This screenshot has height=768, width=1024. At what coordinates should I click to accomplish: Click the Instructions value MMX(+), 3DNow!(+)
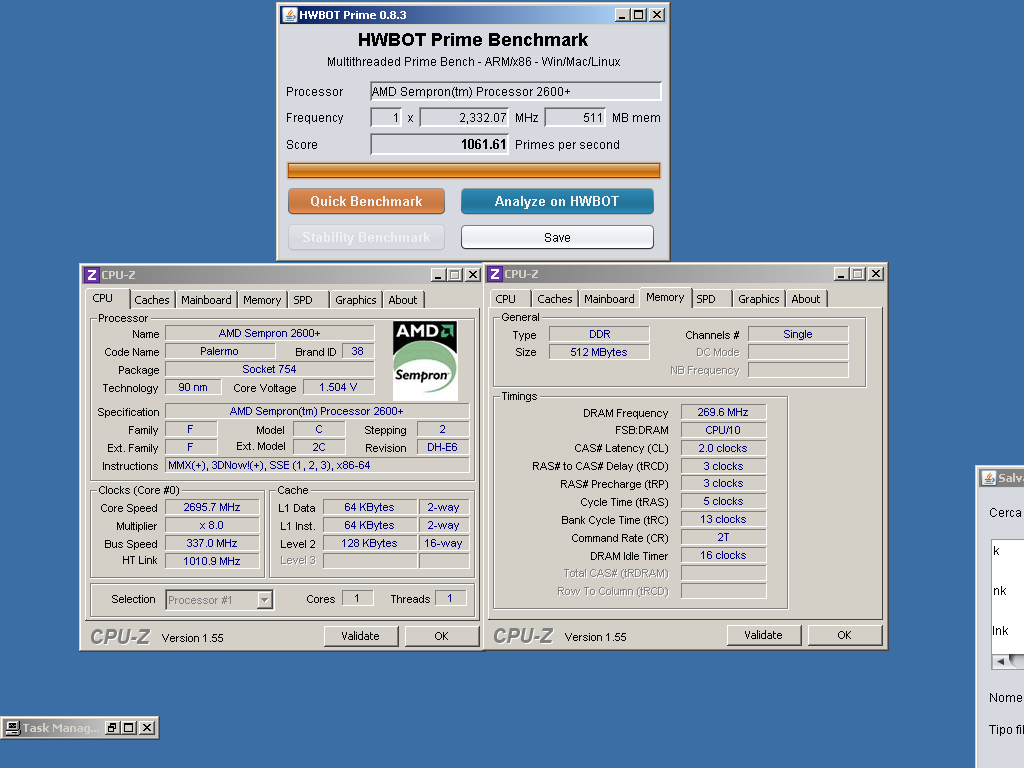coord(317,466)
